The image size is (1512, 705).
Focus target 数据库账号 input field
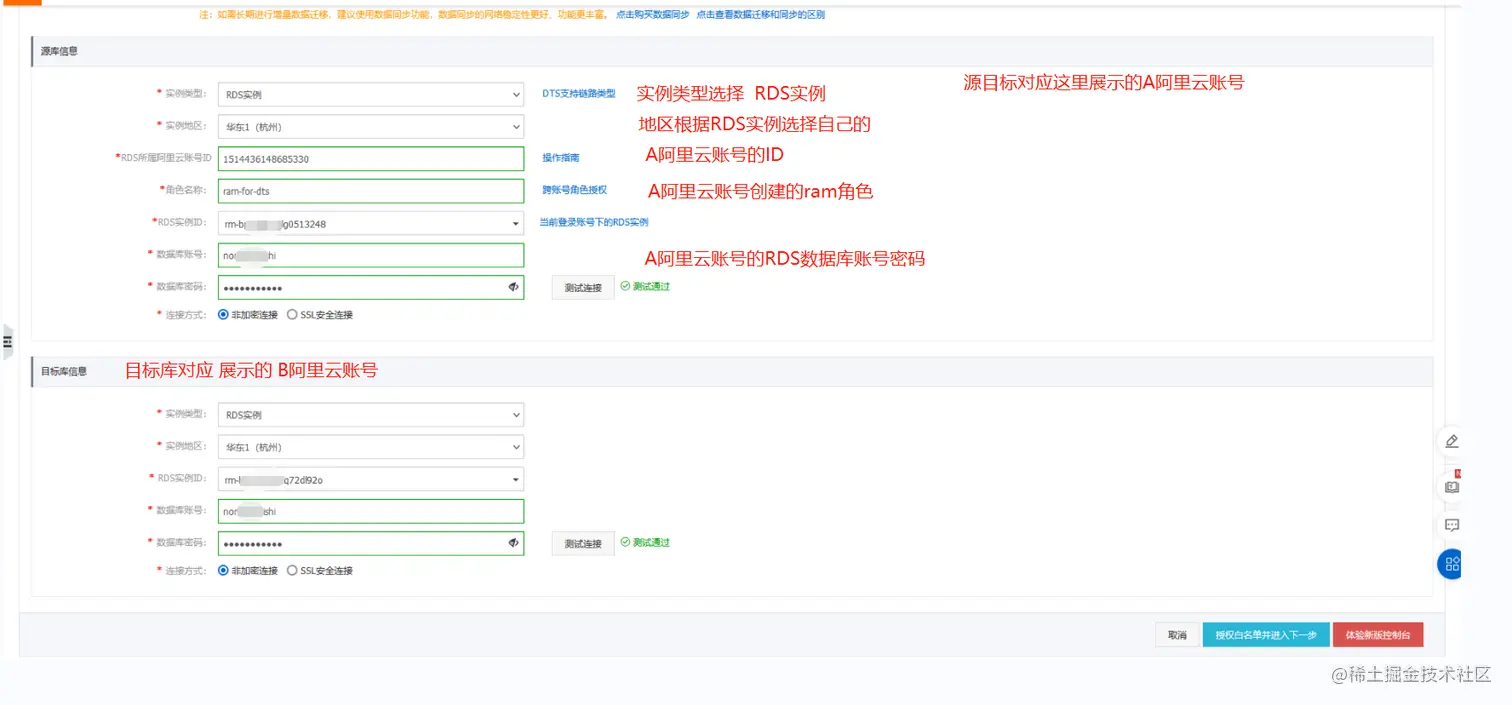point(370,511)
